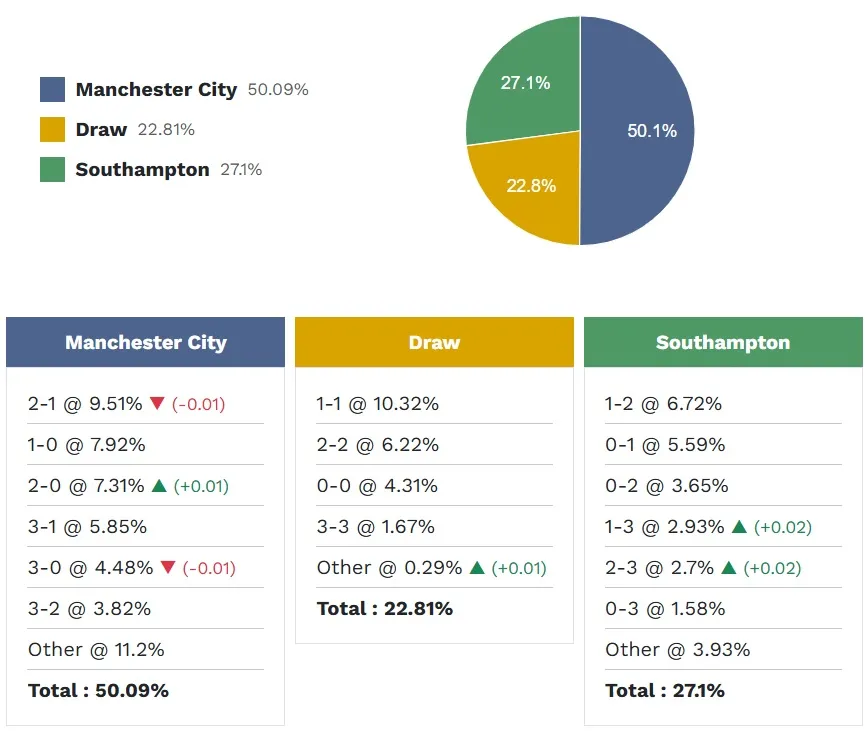Click the 1-2 @ 6.72% Southampton score
Image resolution: width=868 pixels, height=731 pixels.
(x=663, y=404)
